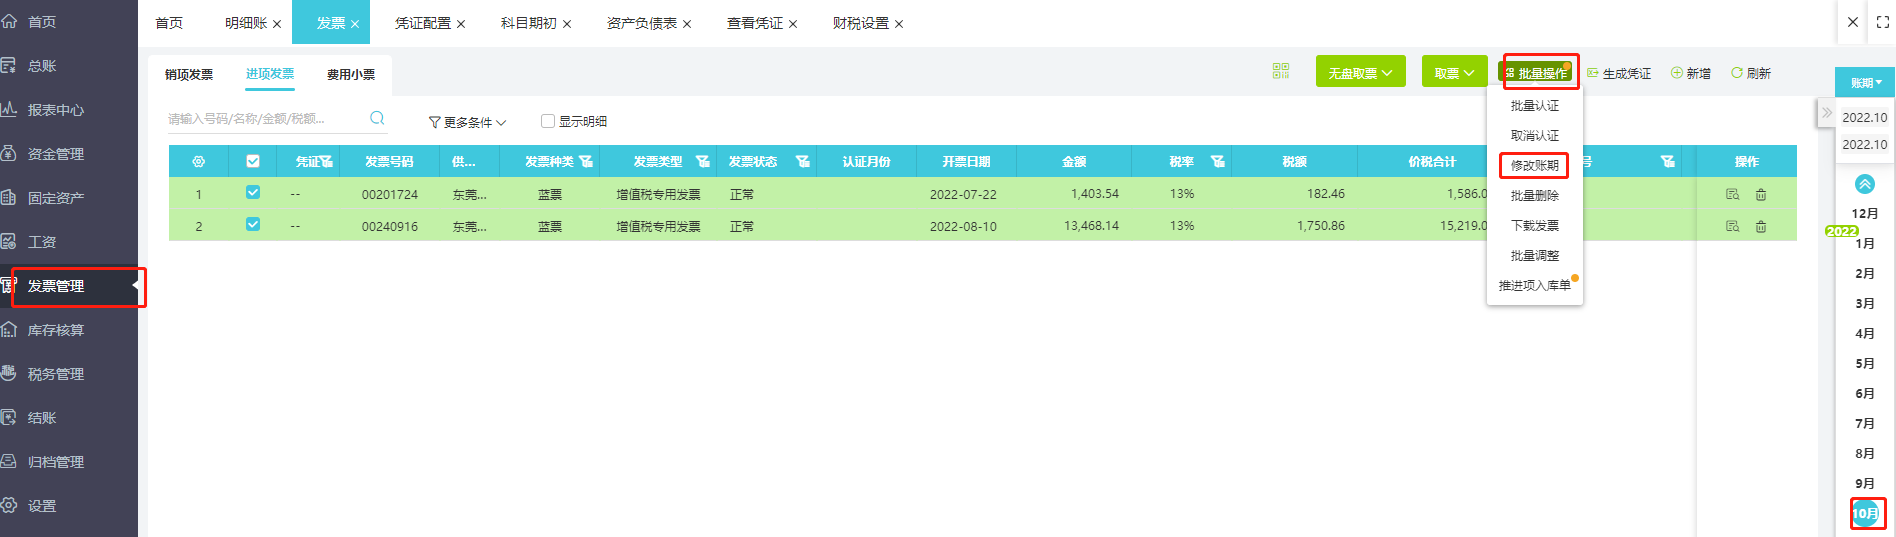The image size is (1896, 537).
Task: Focus the invoice search input field
Action: click(x=265, y=119)
